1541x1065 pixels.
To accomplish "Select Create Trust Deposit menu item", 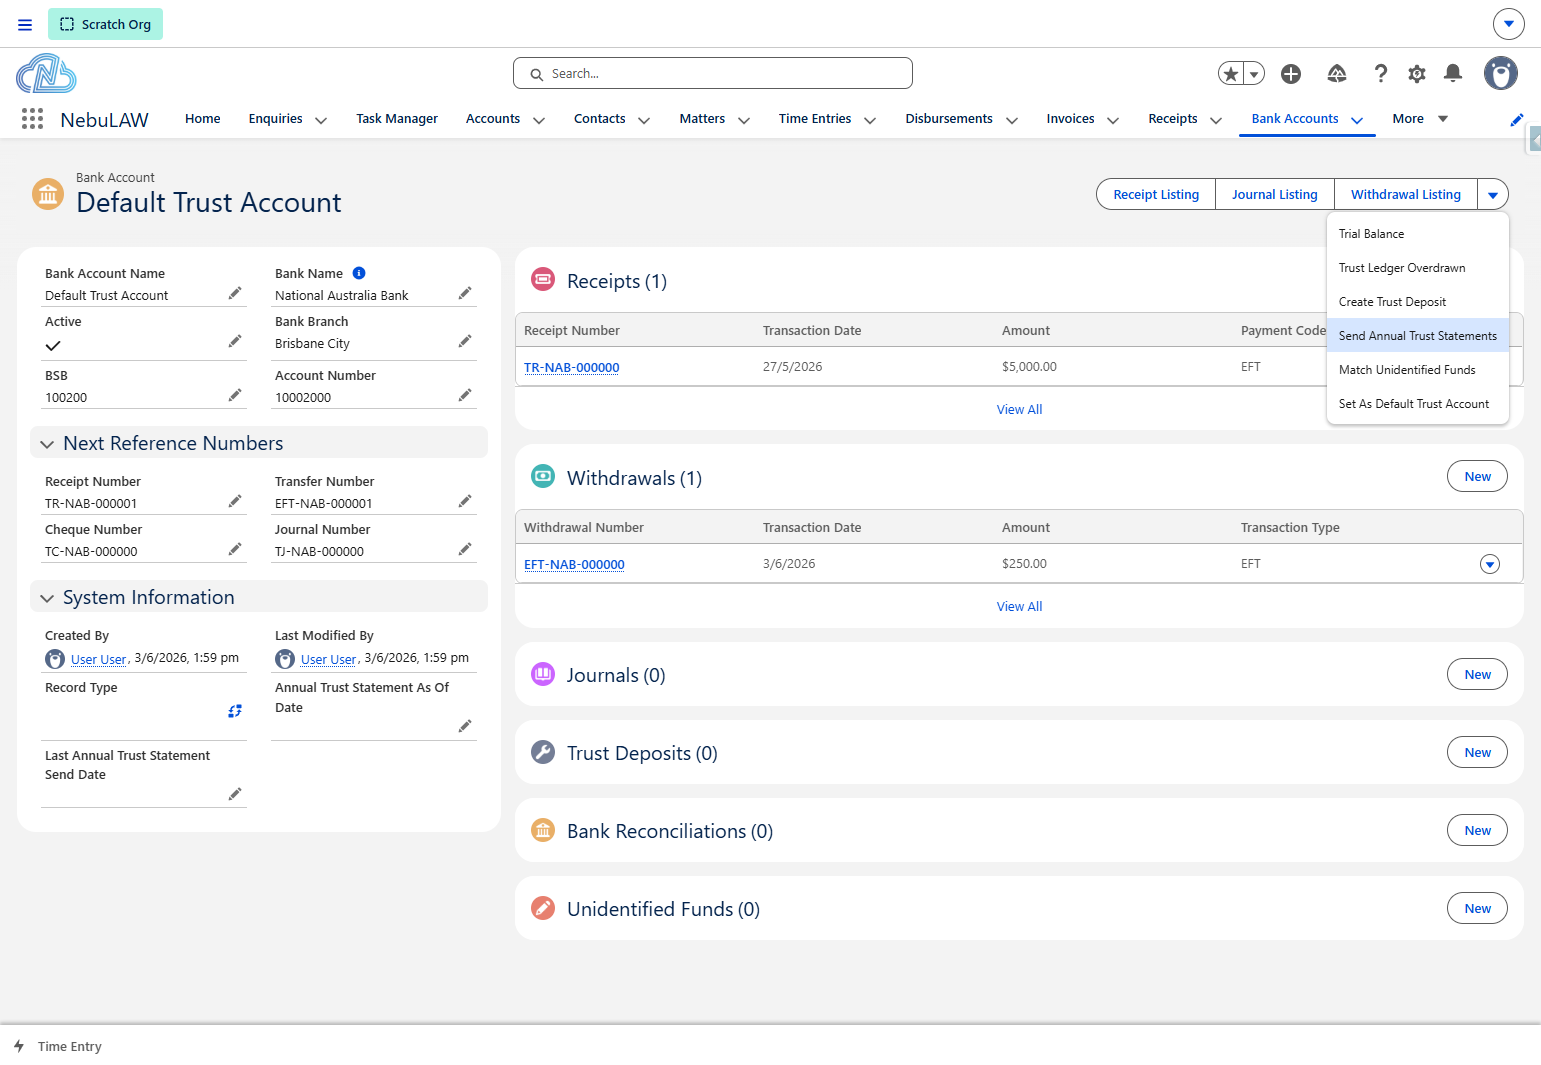I will 1417,302.
